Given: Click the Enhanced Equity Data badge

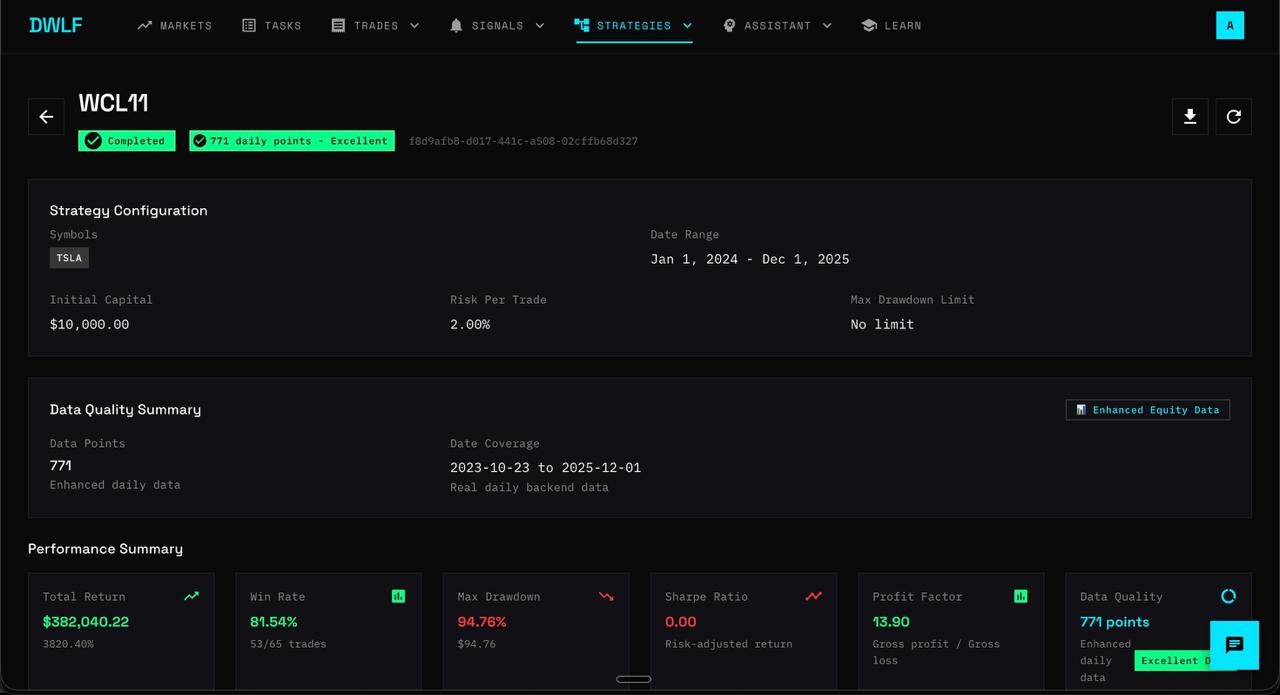Looking at the screenshot, I should [x=1147, y=409].
